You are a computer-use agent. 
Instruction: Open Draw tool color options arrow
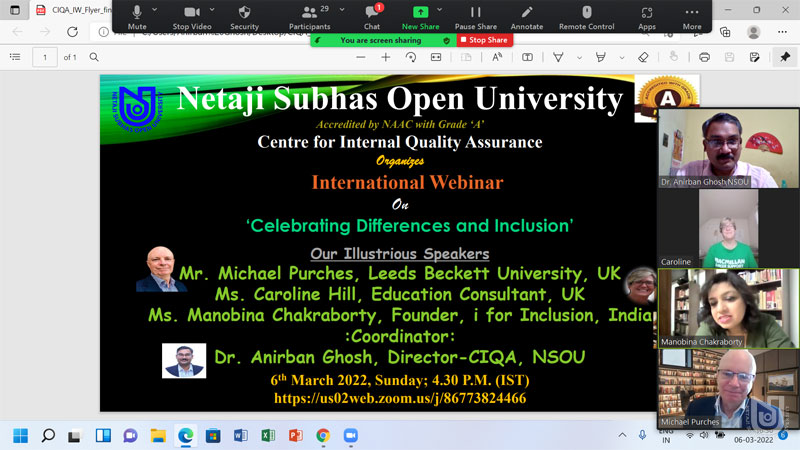pos(579,58)
